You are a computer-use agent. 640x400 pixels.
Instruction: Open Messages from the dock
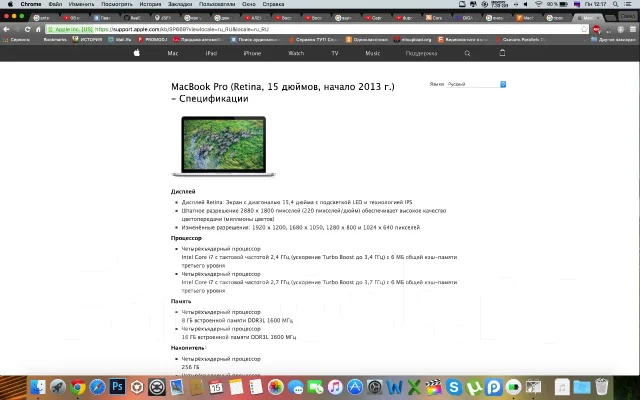point(296,387)
